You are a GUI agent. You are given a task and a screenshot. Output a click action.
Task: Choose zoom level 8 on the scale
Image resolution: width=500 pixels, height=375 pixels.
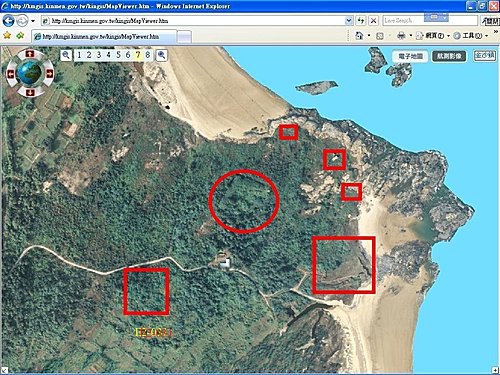(x=148, y=55)
